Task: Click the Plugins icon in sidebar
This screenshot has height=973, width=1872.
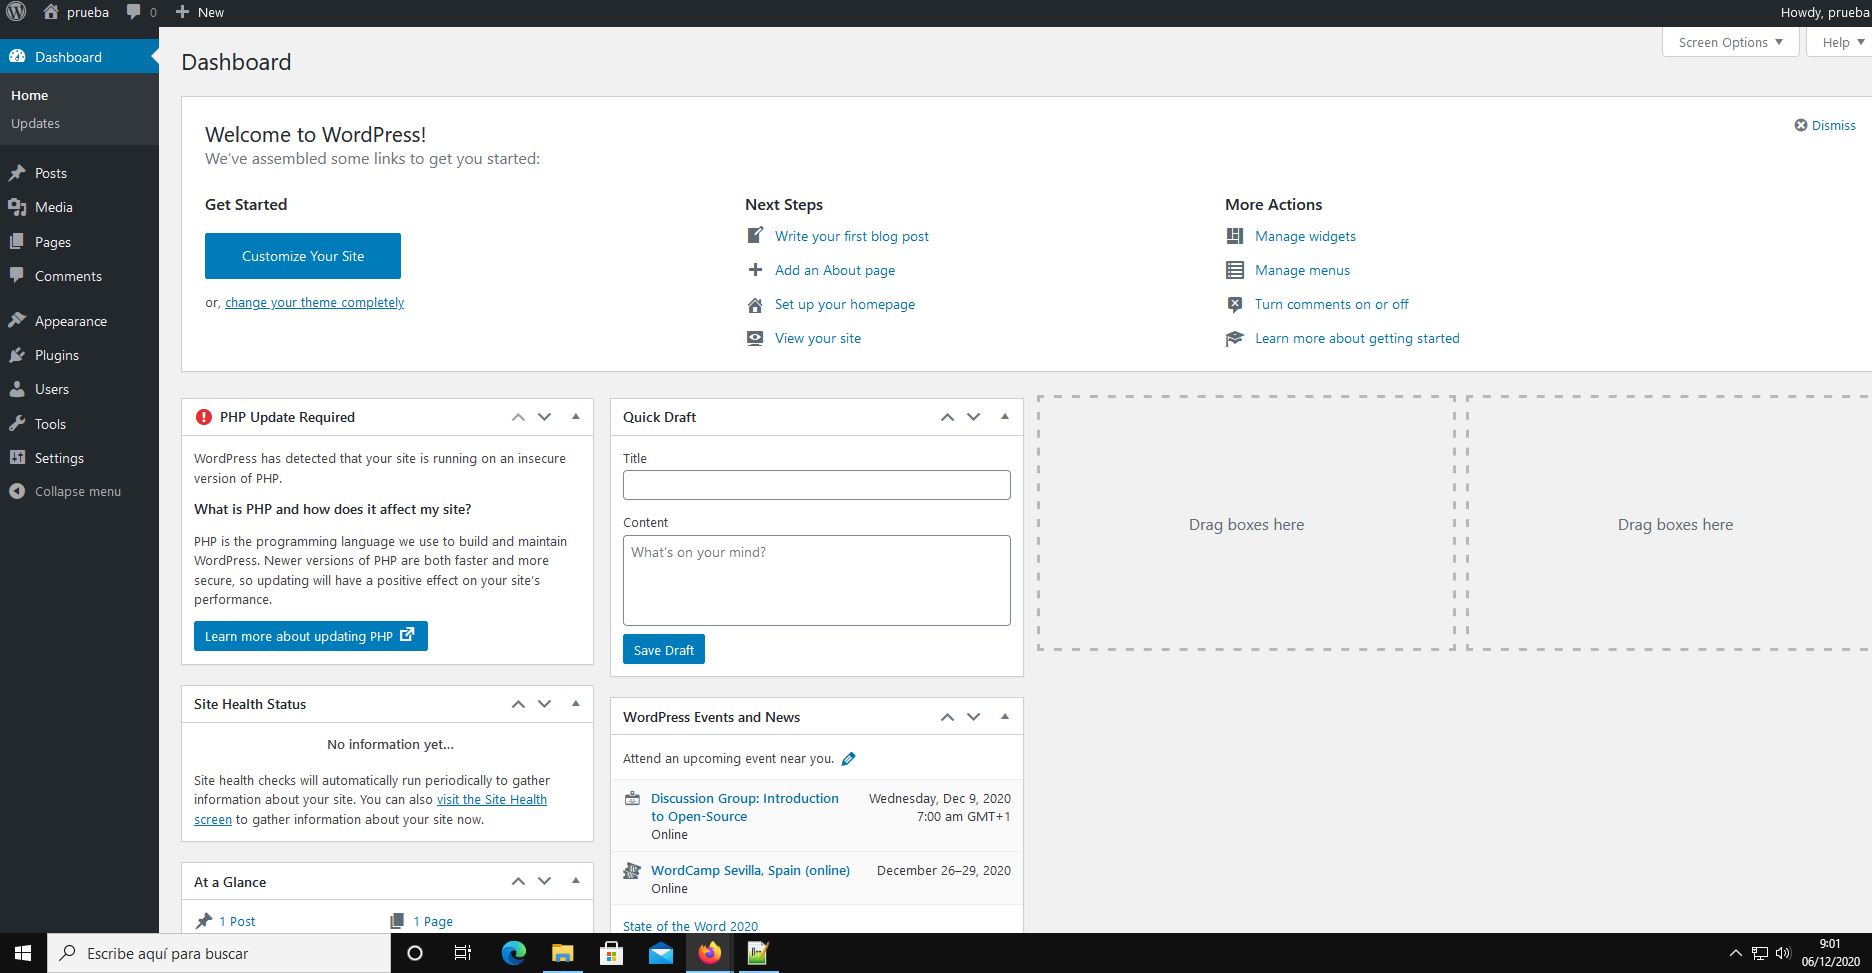Action: click(17, 355)
